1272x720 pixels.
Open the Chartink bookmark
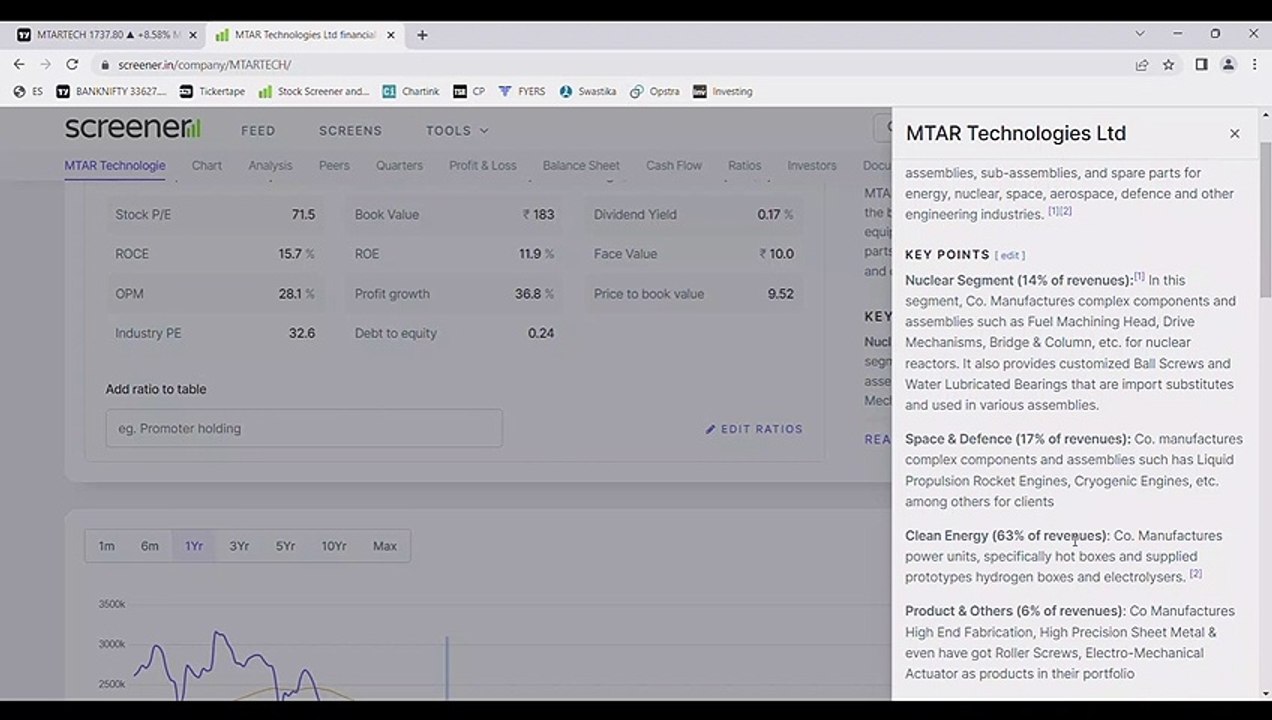coord(411,91)
